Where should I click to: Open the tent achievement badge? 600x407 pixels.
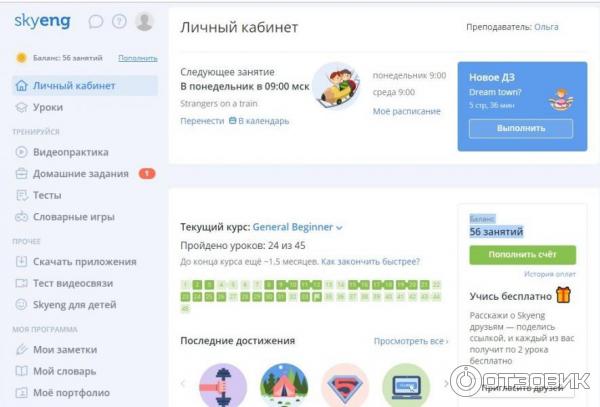point(284,385)
